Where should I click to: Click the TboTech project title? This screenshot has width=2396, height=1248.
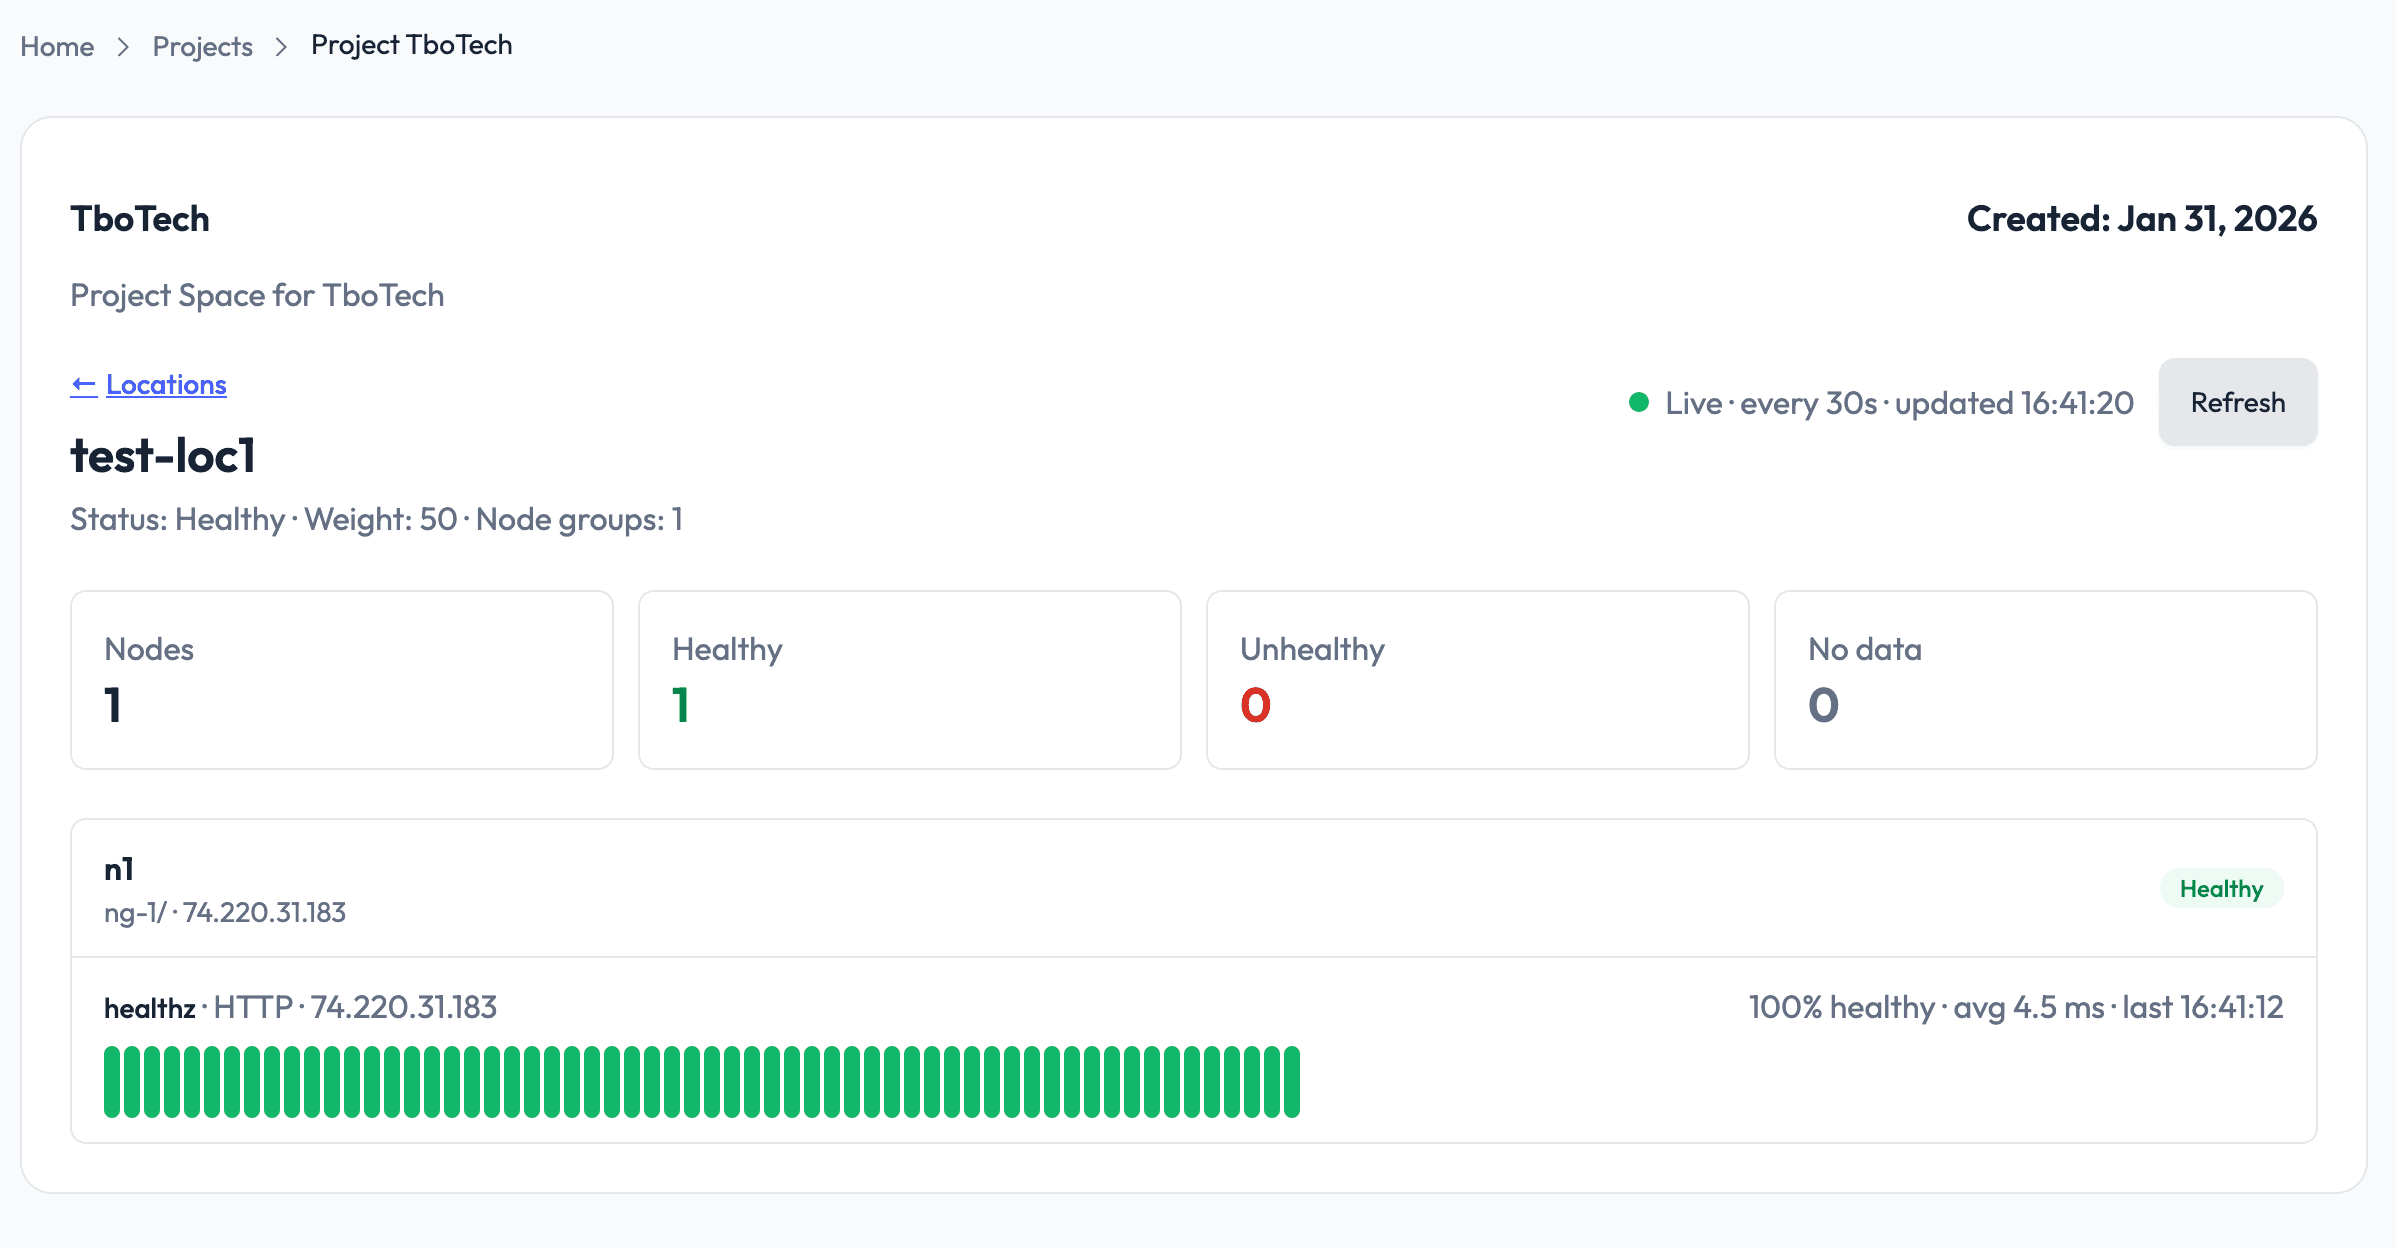click(140, 218)
